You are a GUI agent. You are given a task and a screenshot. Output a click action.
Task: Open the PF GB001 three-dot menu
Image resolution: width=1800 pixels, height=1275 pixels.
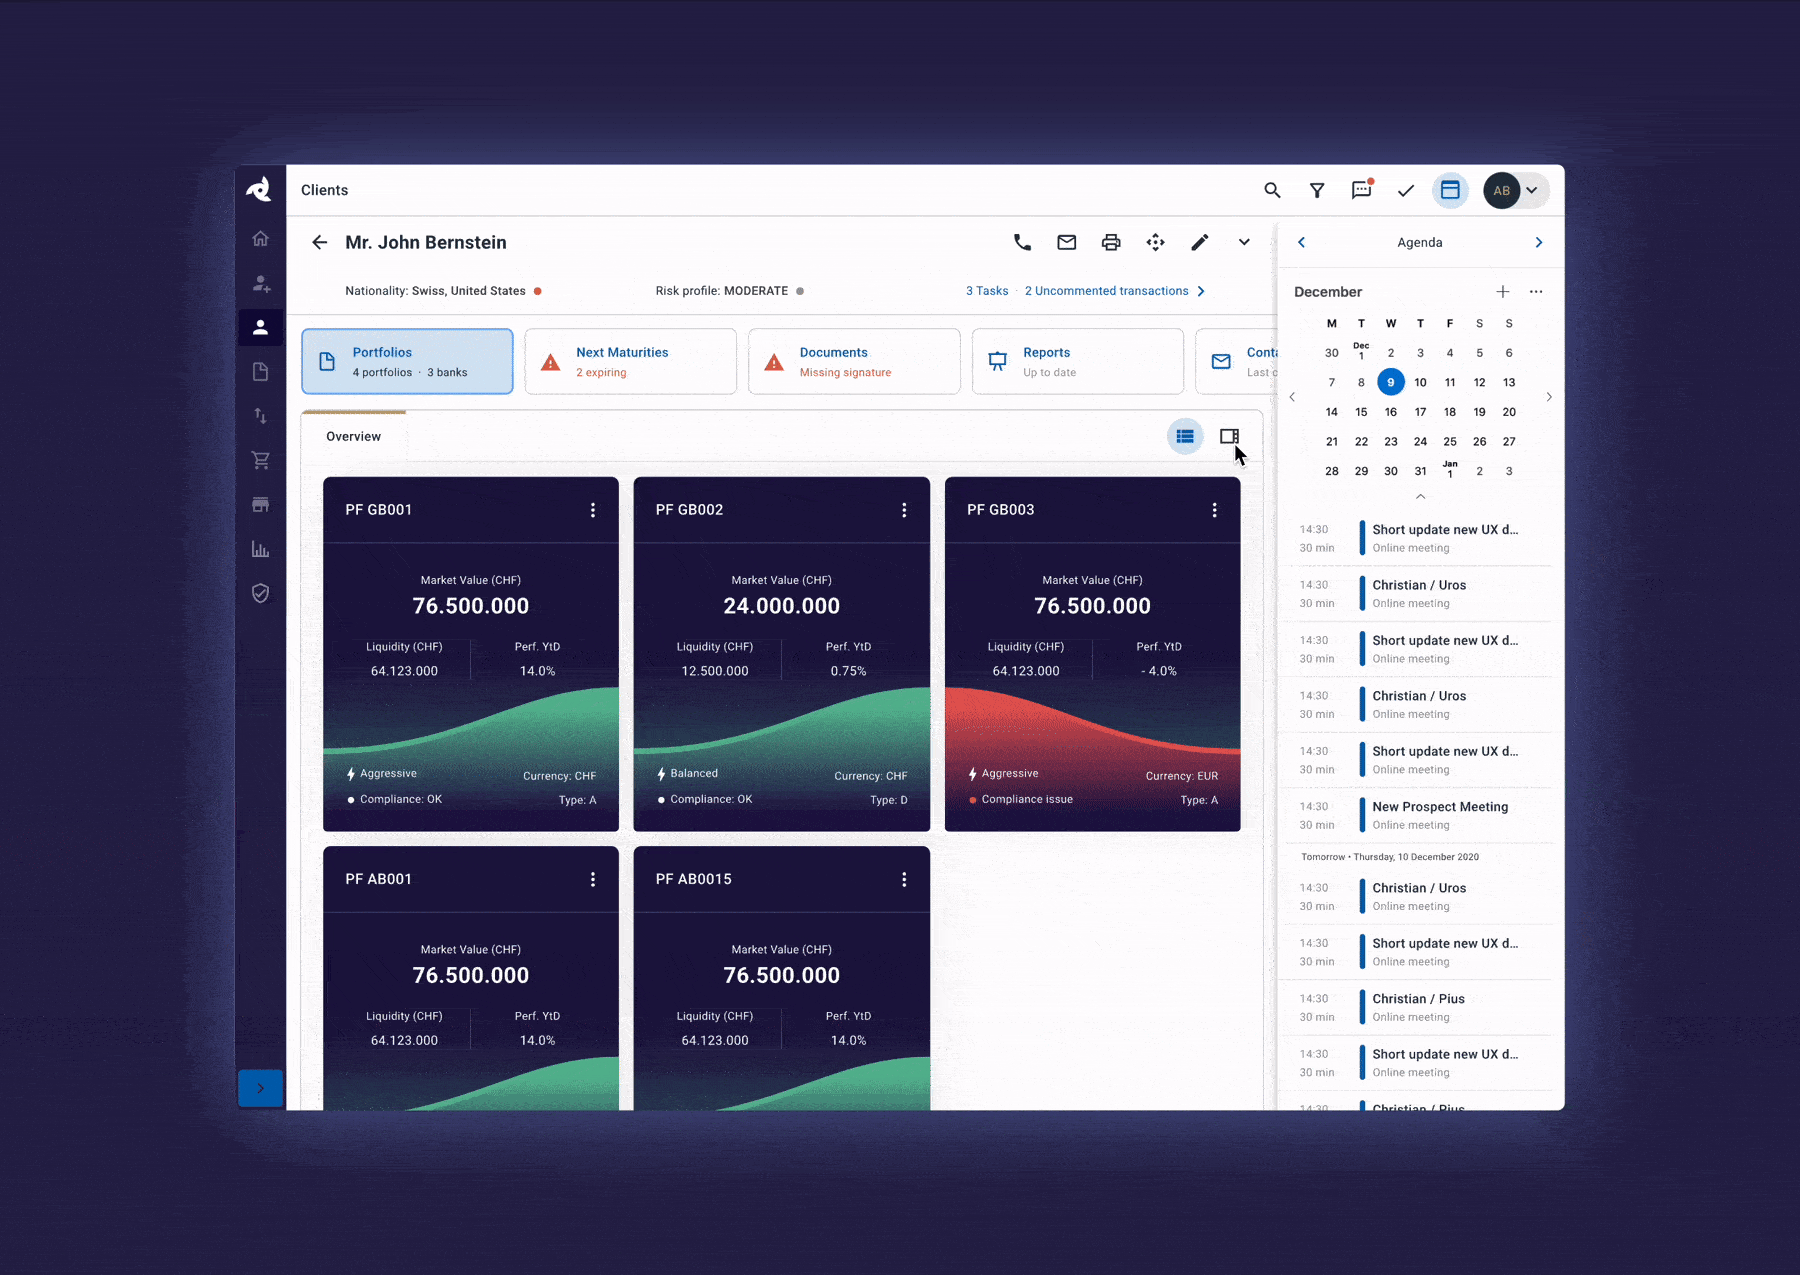point(593,510)
